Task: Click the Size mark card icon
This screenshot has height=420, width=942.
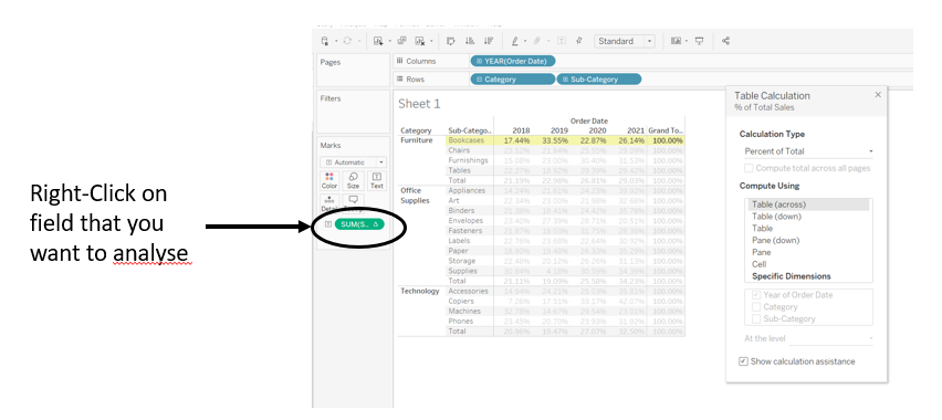Action: click(x=353, y=179)
